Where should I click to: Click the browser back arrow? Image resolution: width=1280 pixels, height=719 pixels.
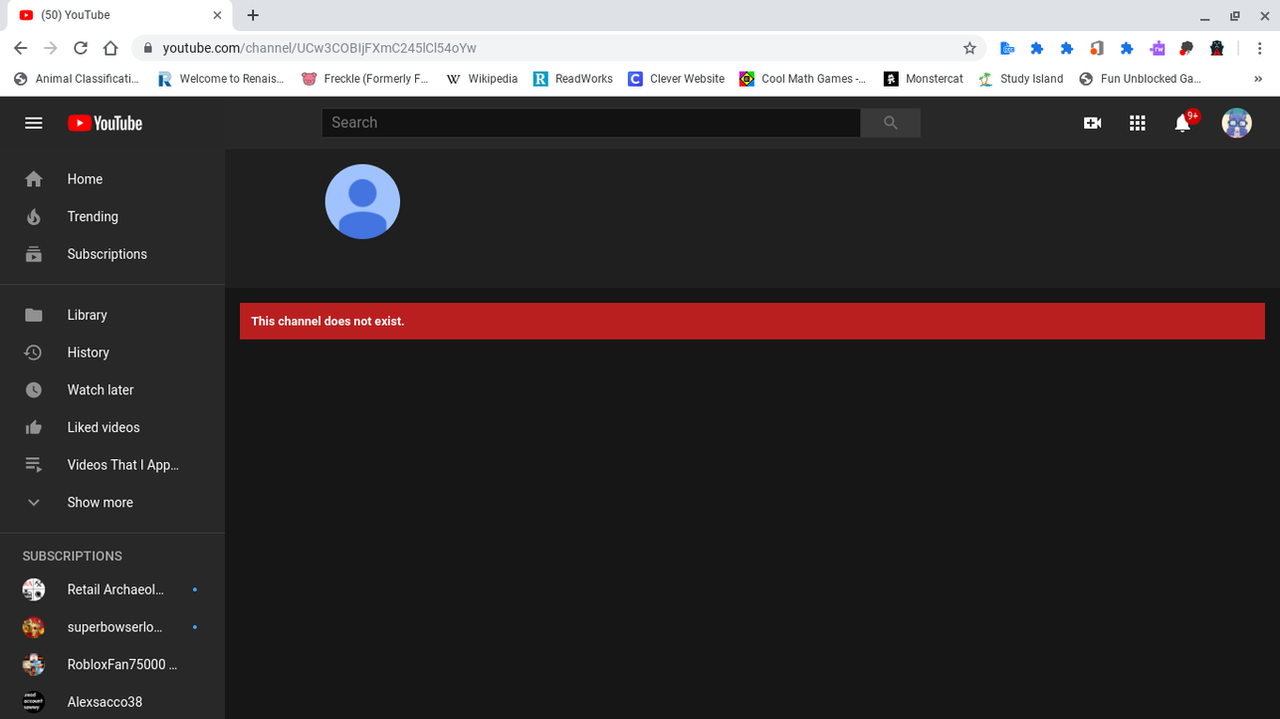[x=21, y=48]
